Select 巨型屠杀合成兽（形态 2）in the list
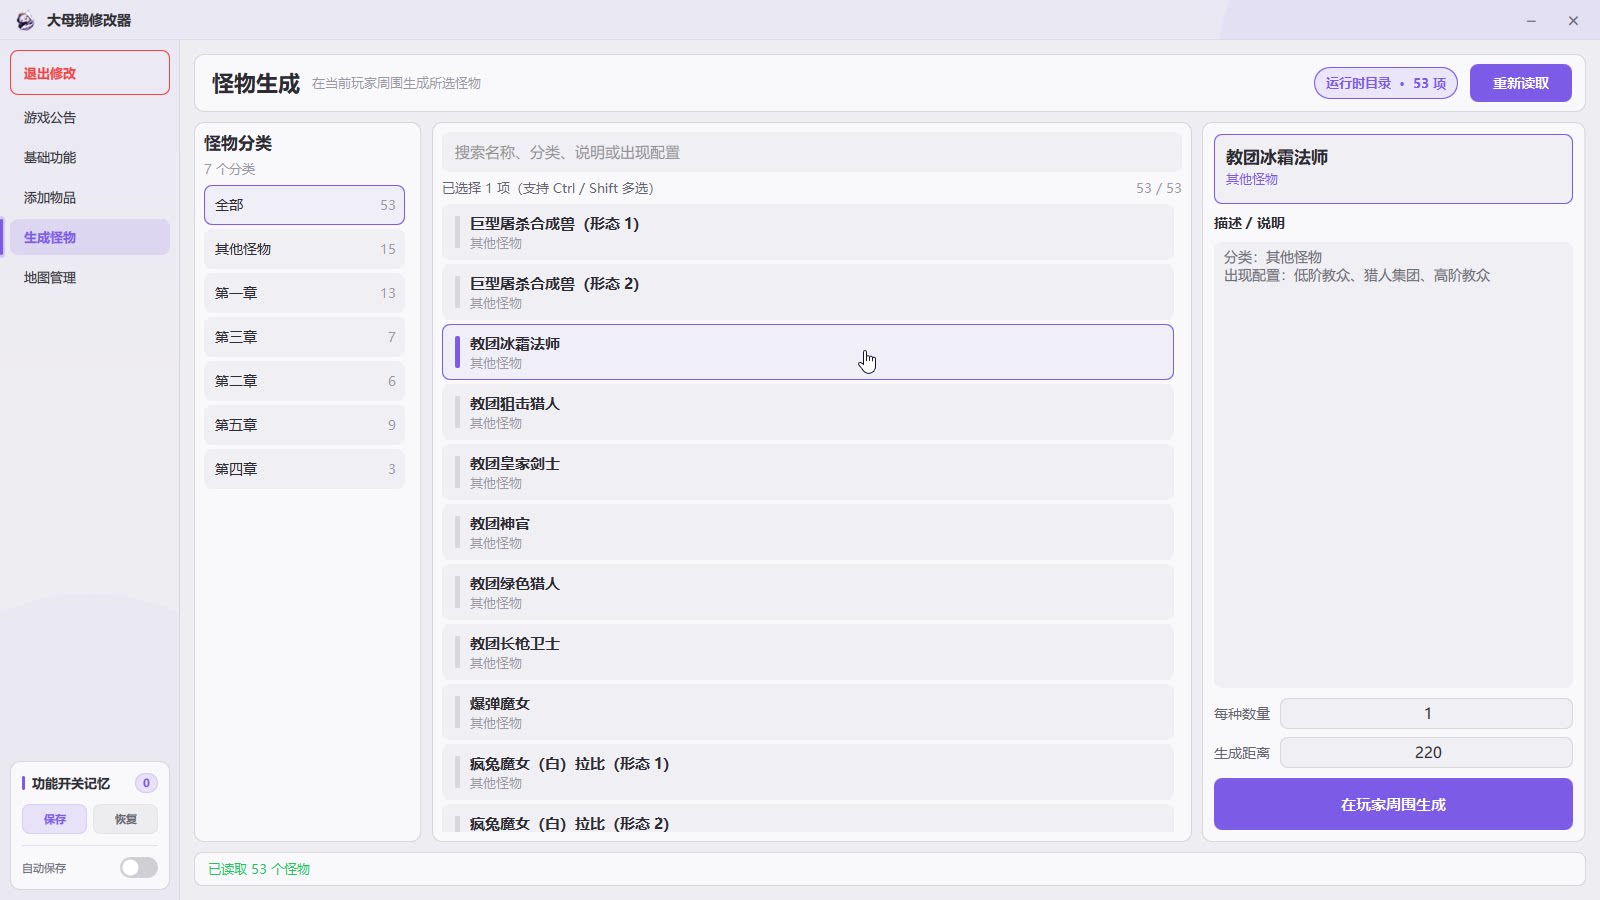 (808, 292)
